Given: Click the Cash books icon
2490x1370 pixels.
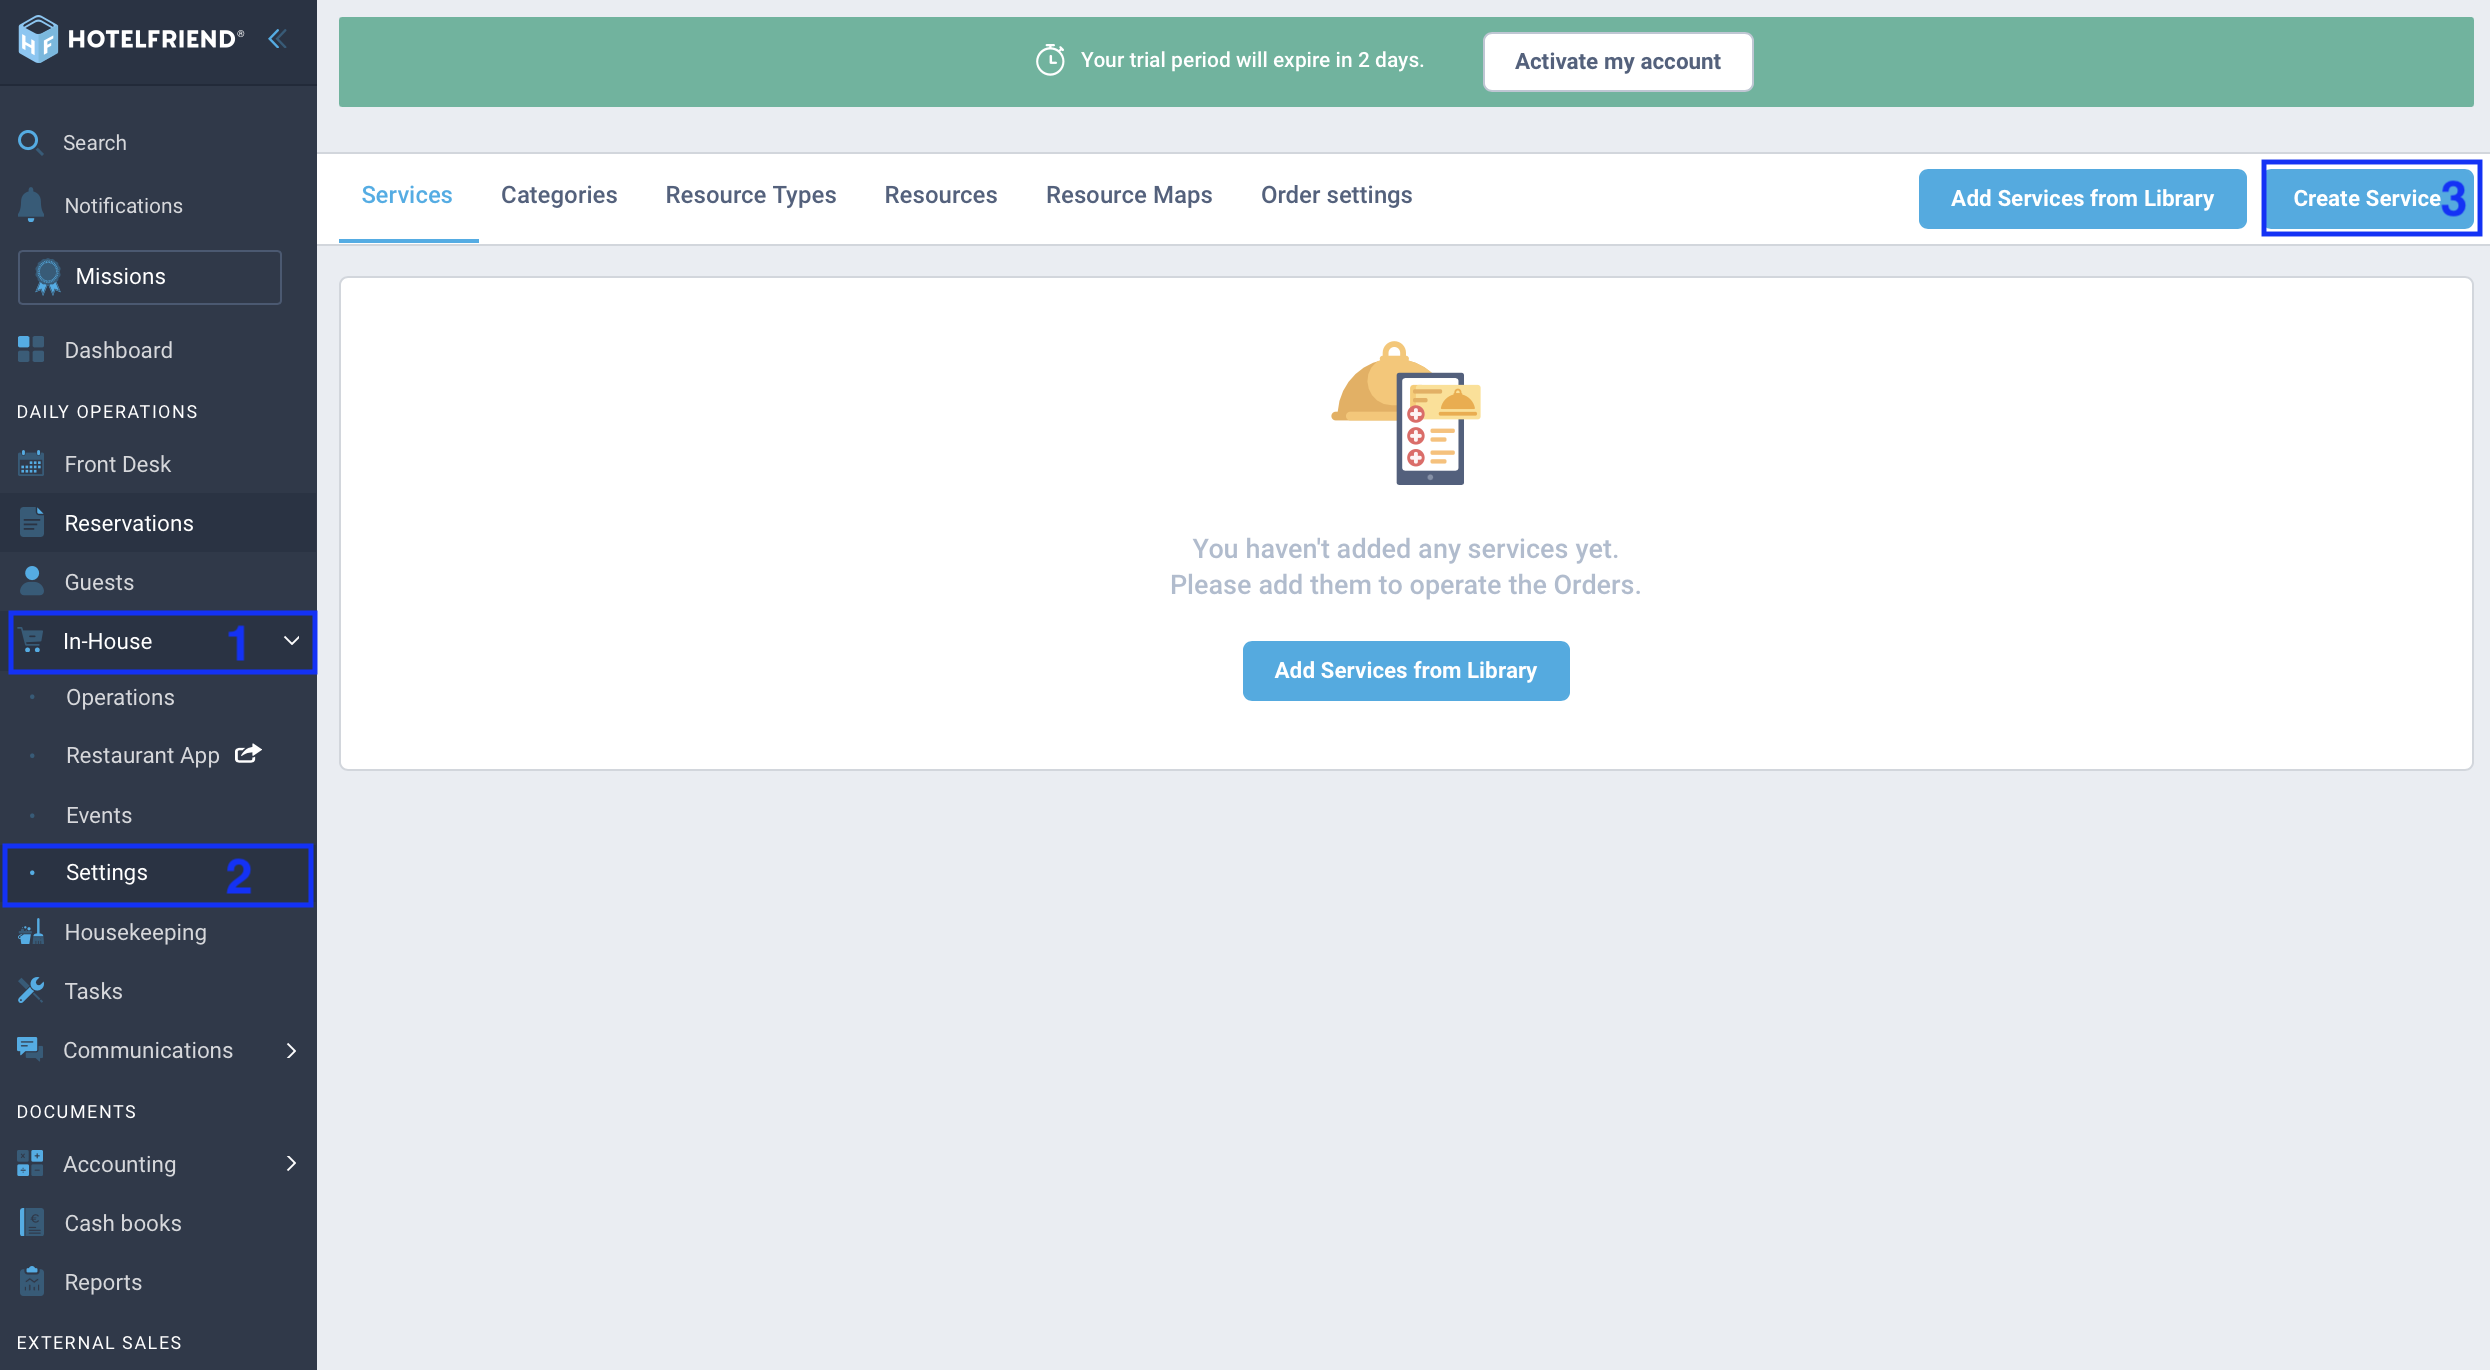Looking at the screenshot, I should pyautogui.click(x=31, y=1222).
